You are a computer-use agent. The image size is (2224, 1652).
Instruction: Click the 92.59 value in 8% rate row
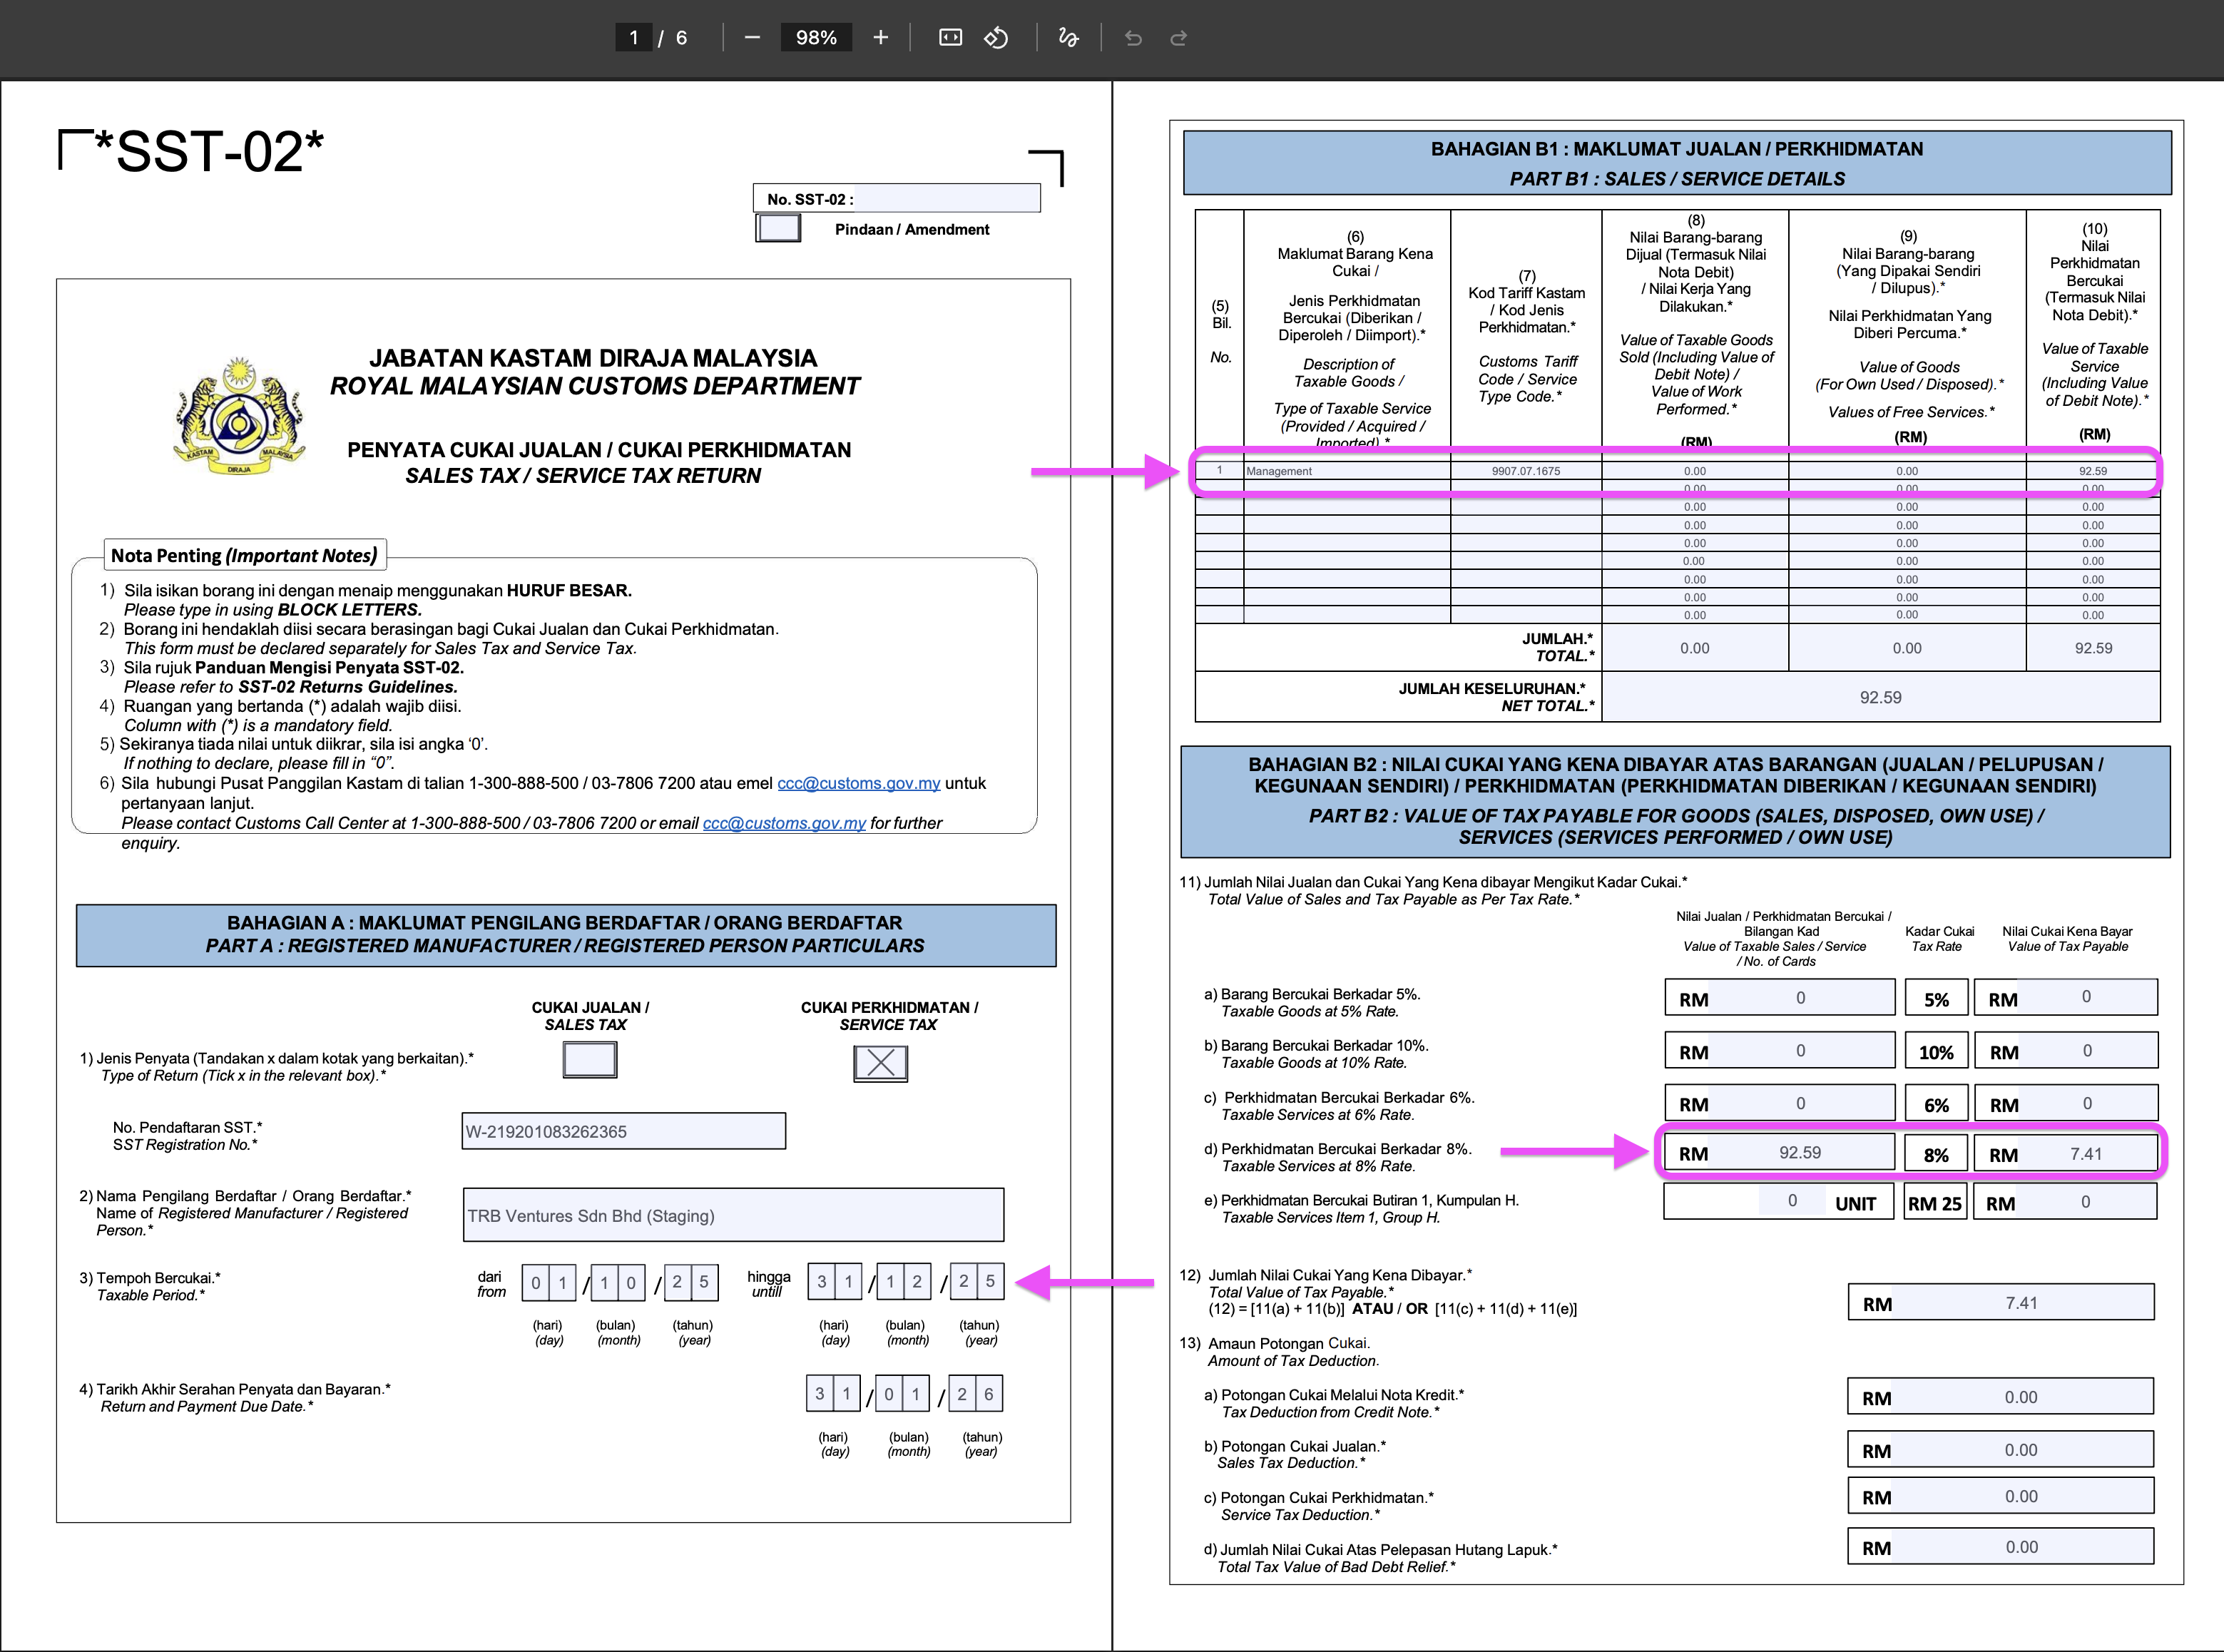1799,1153
